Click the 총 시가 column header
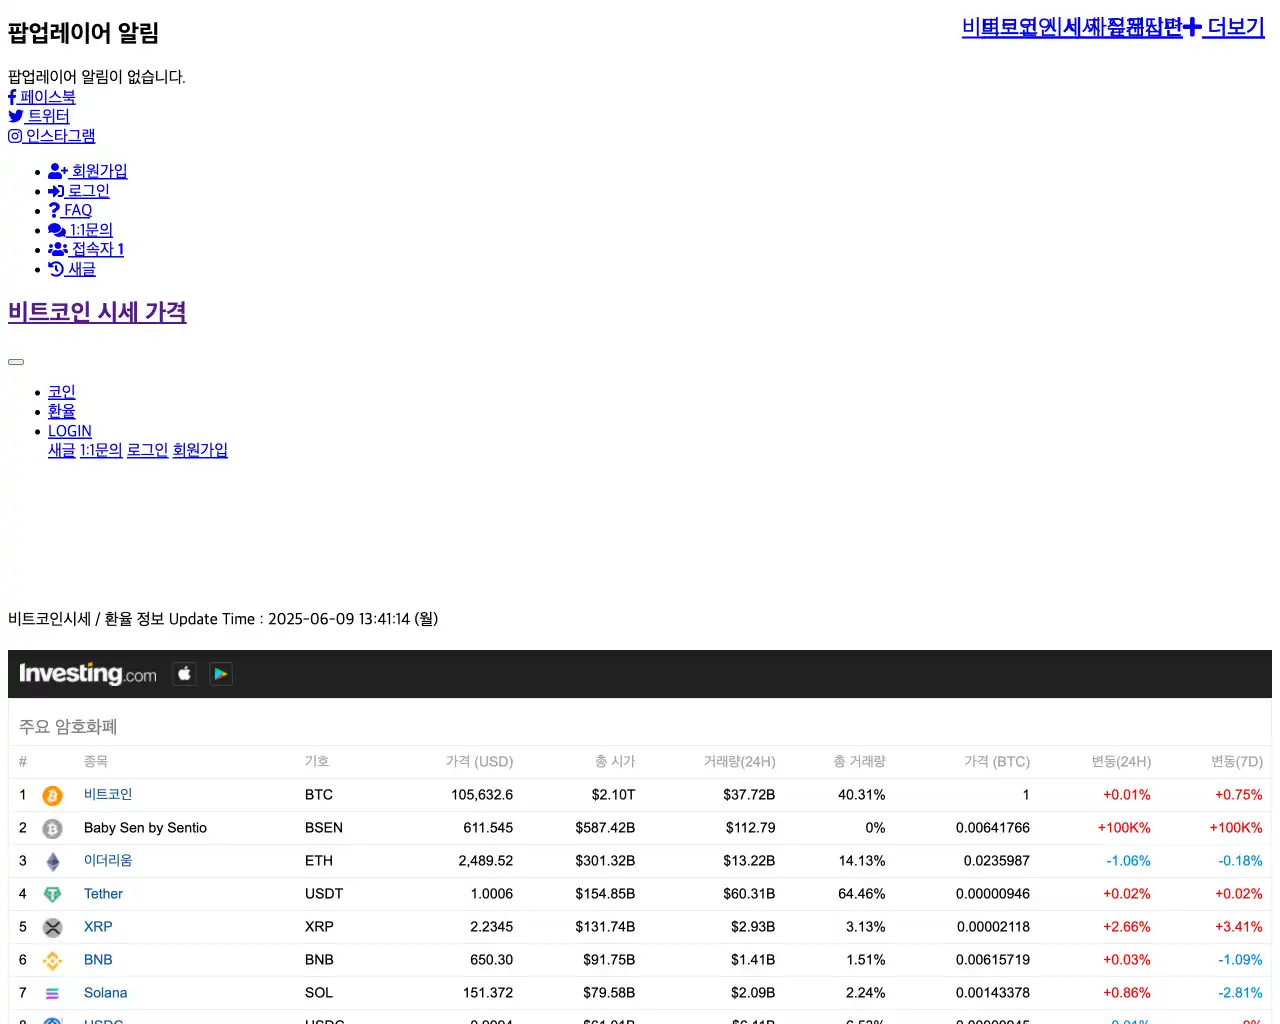The image size is (1280, 1024). click(615, 762)
